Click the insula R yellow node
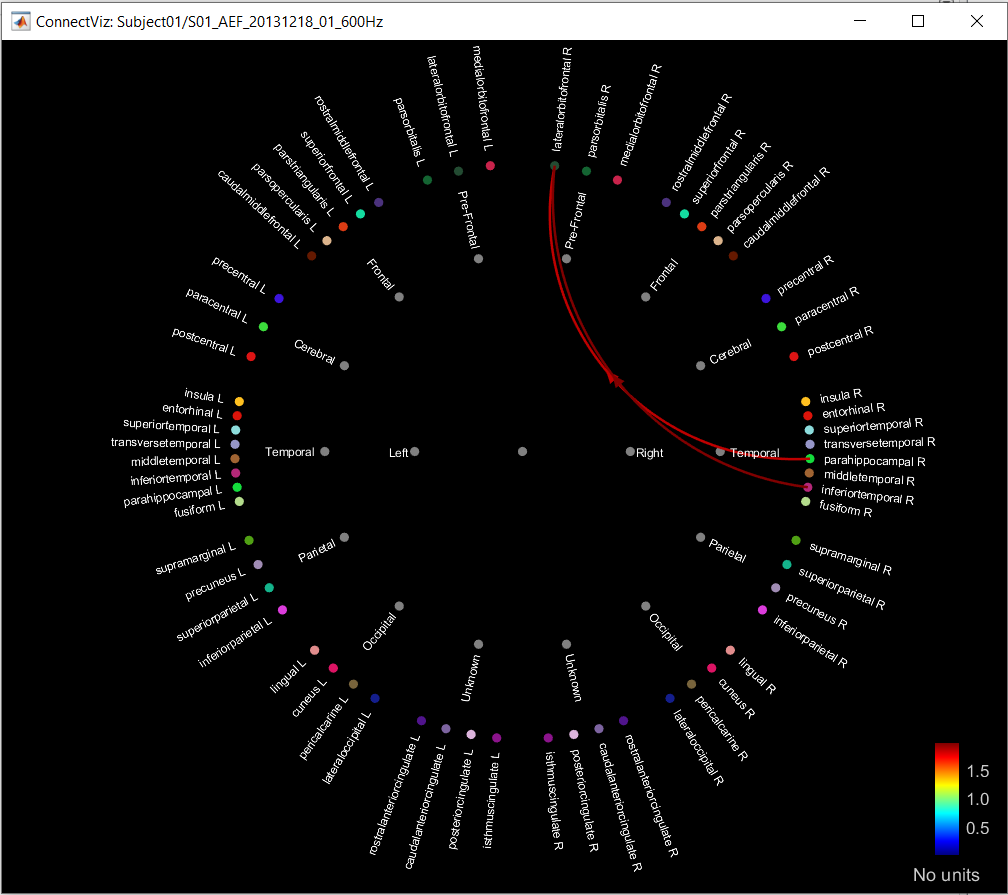This screenshot has width=1008, height=895. pos(806,401)
